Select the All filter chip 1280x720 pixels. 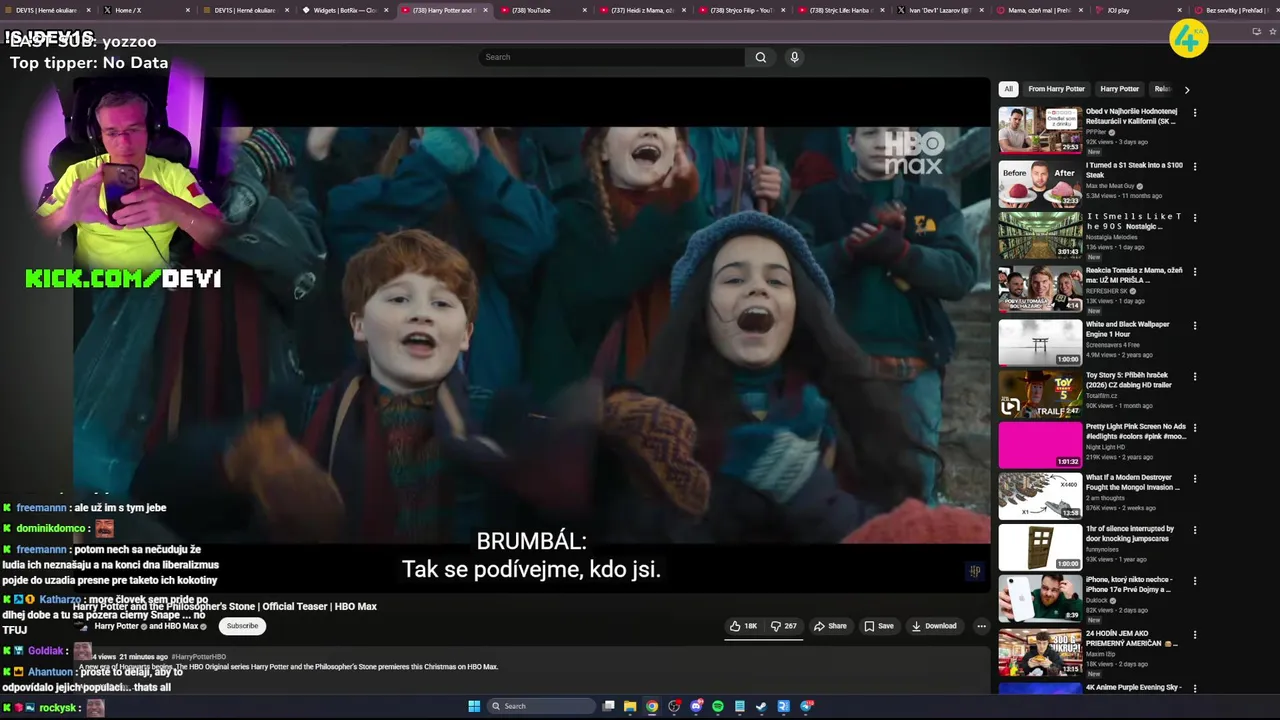tap(1008, 89)
